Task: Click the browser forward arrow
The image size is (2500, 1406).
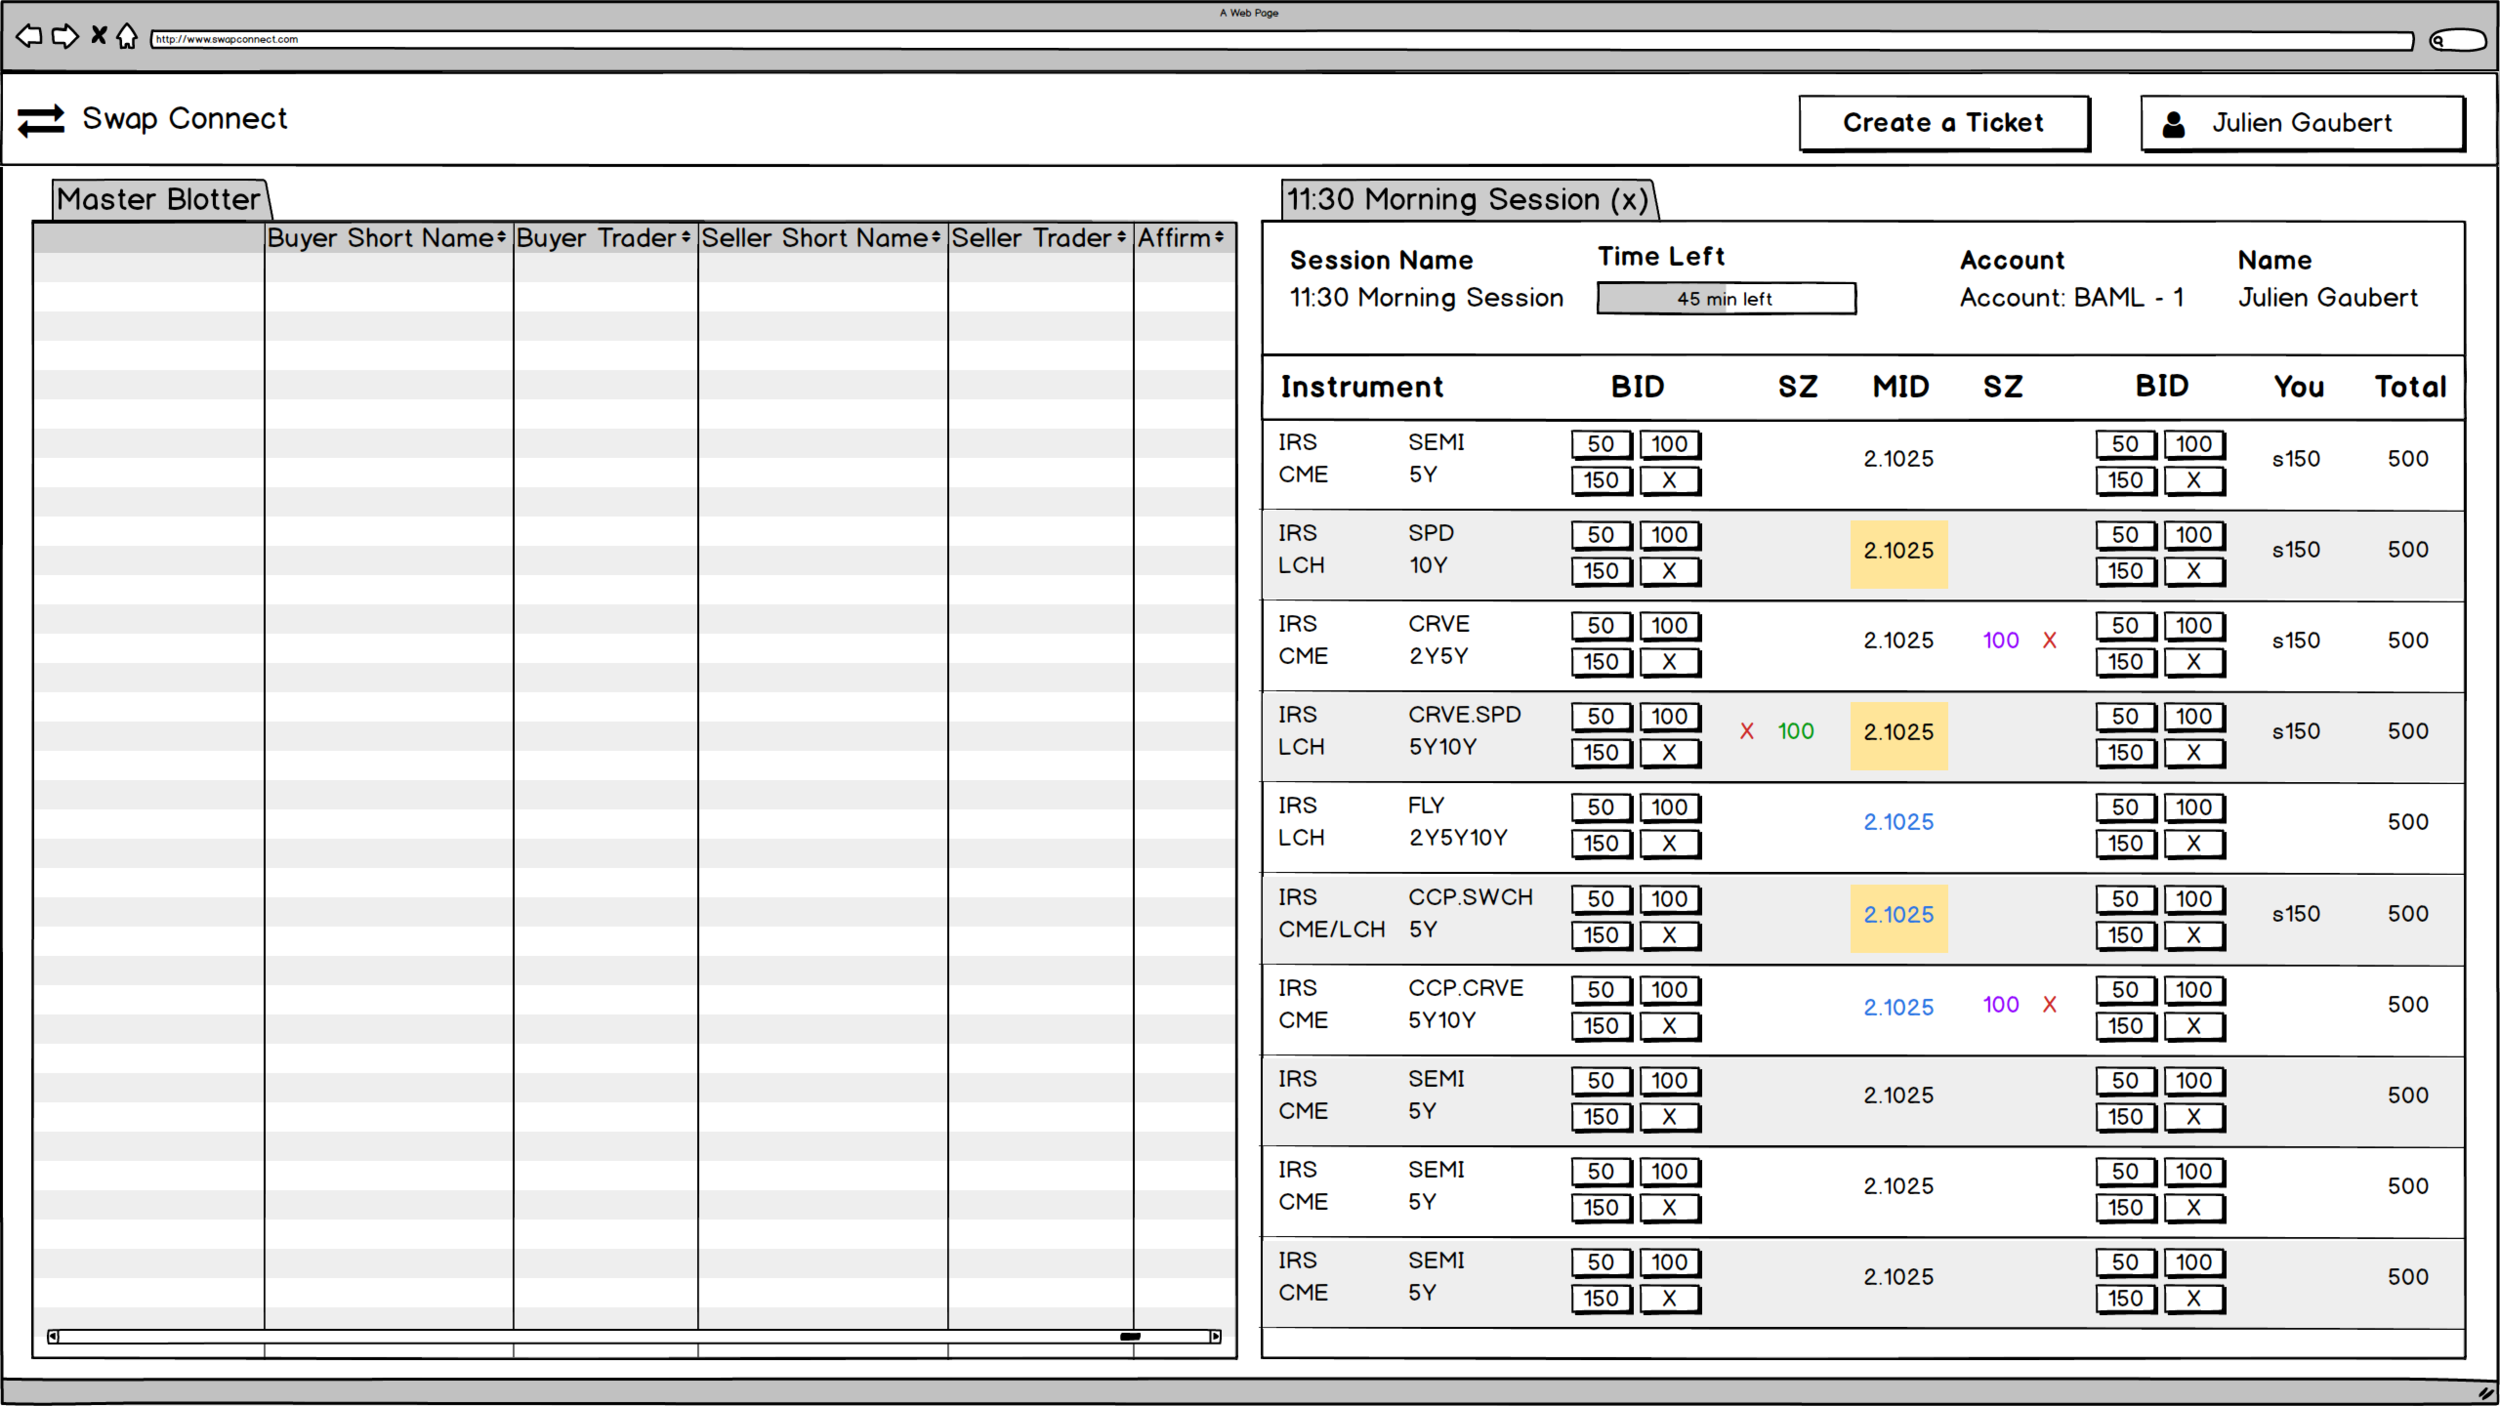Action: click(65, 37)
